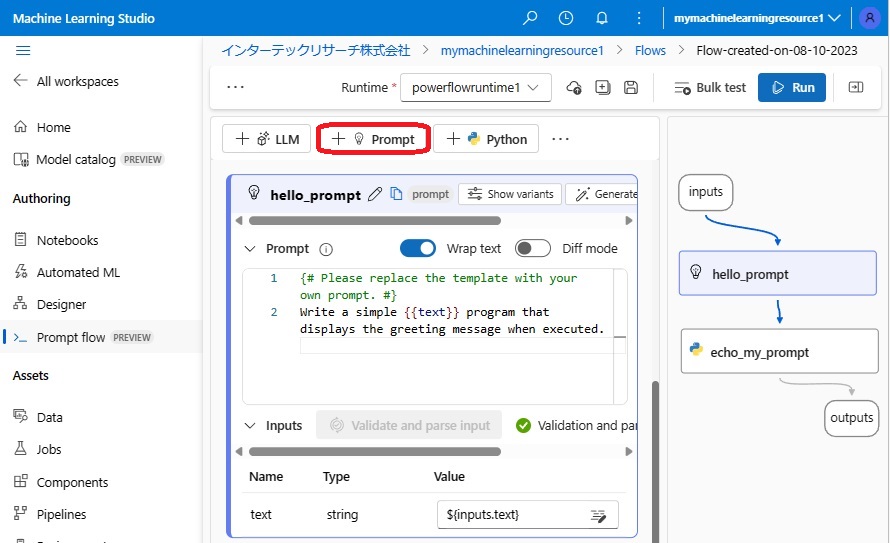Select hello_prompt node in graph
Screen dimensions: 890x543
click(778, 273)
